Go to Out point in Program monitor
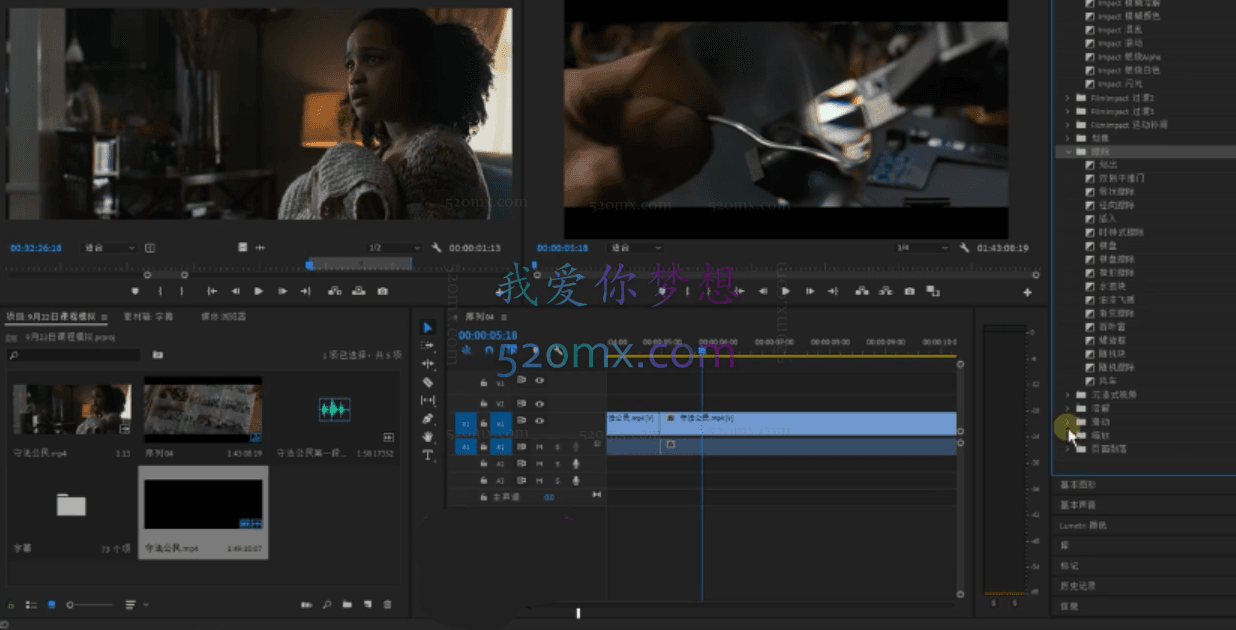The height and width of the screenshot is (630, 1236). [833, 291]
